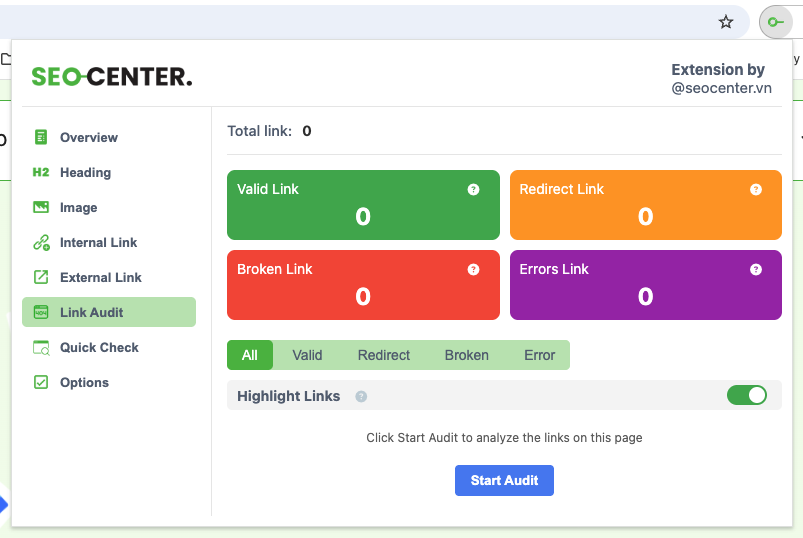
Task: Open the Heading section via its H2 icon
Action: [x=41, y=172]
